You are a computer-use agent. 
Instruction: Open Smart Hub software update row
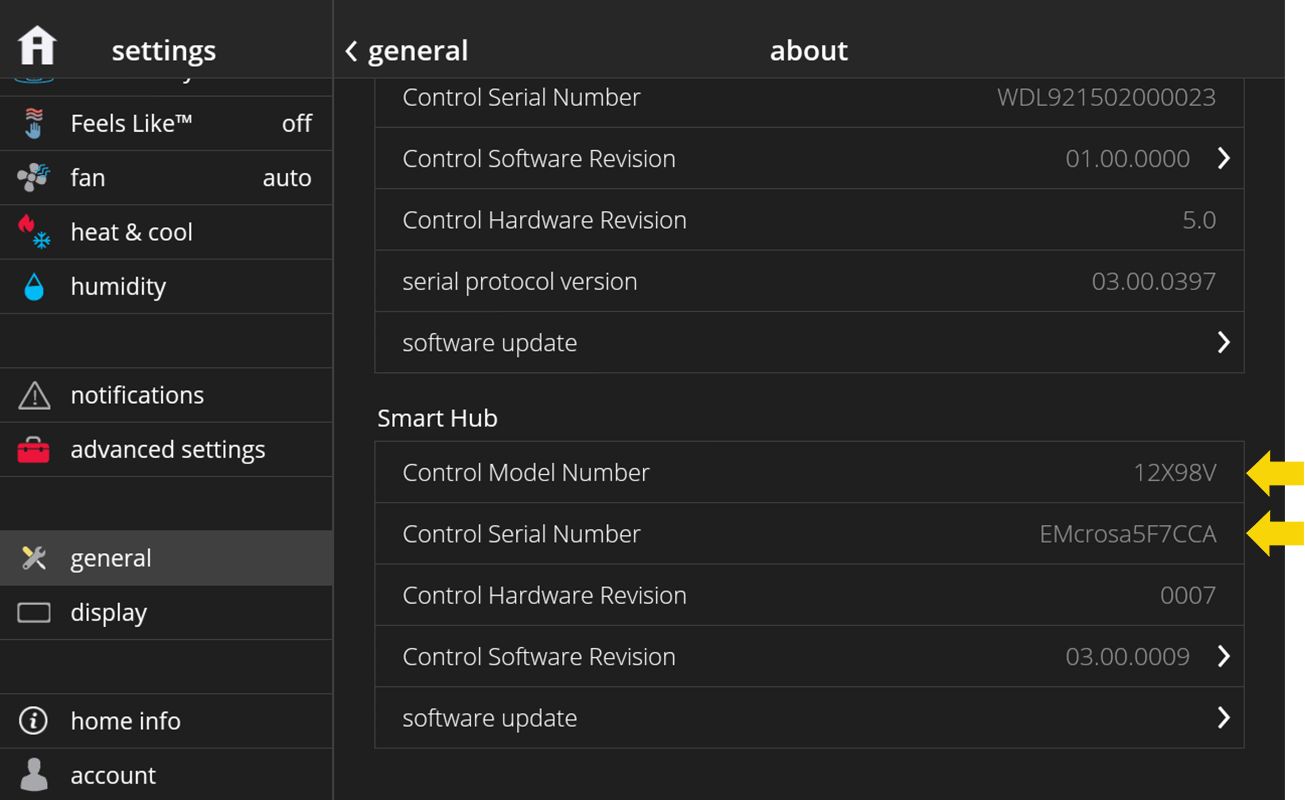coord(808,718)
